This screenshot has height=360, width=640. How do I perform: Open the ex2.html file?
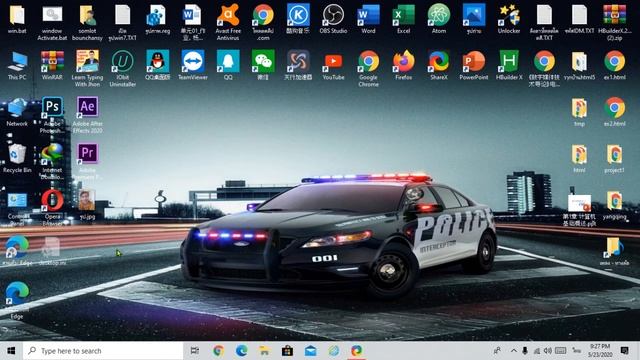tap(614, 108)
